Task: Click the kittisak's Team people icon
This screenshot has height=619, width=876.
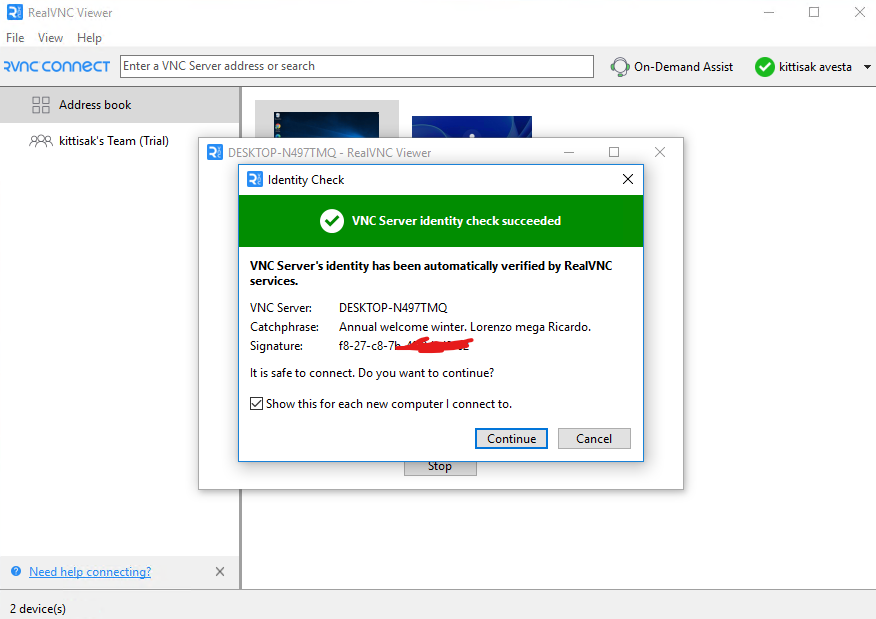Action: point(41,141)
